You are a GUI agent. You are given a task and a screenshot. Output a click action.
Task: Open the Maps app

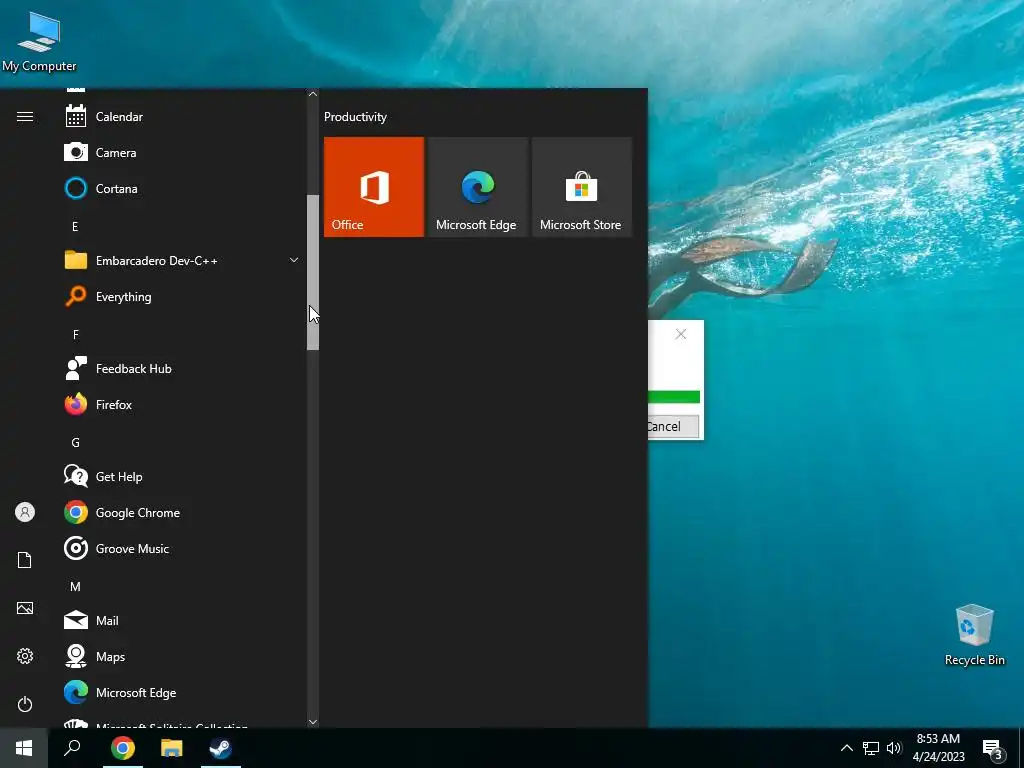(x=182, y=656)
